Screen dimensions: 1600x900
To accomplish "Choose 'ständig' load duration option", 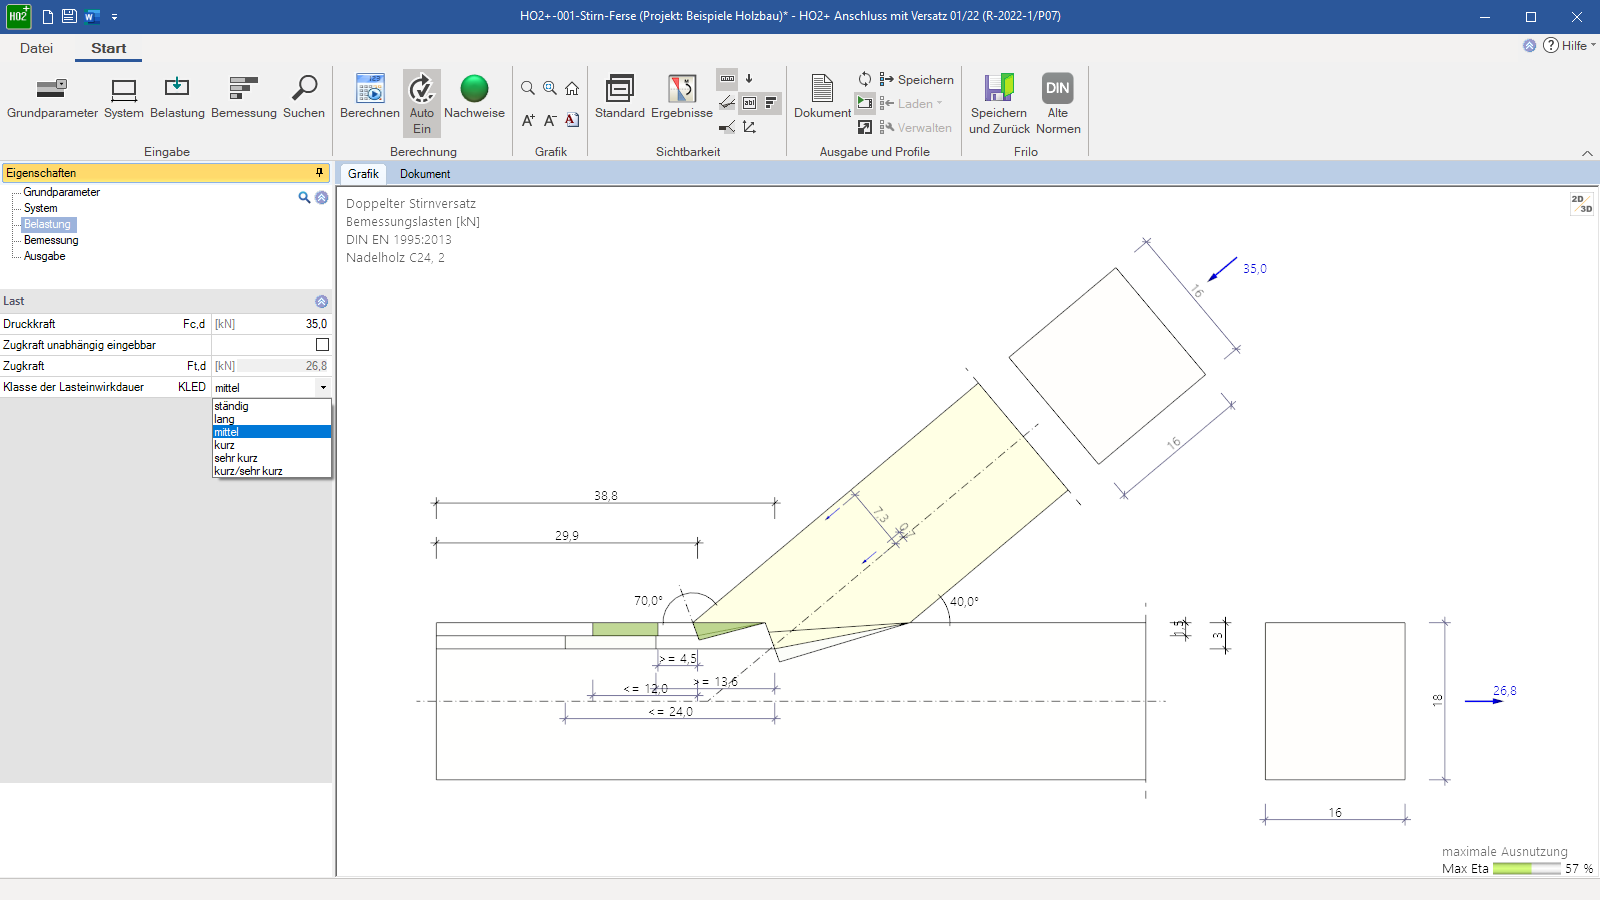I will click(271, 406).
